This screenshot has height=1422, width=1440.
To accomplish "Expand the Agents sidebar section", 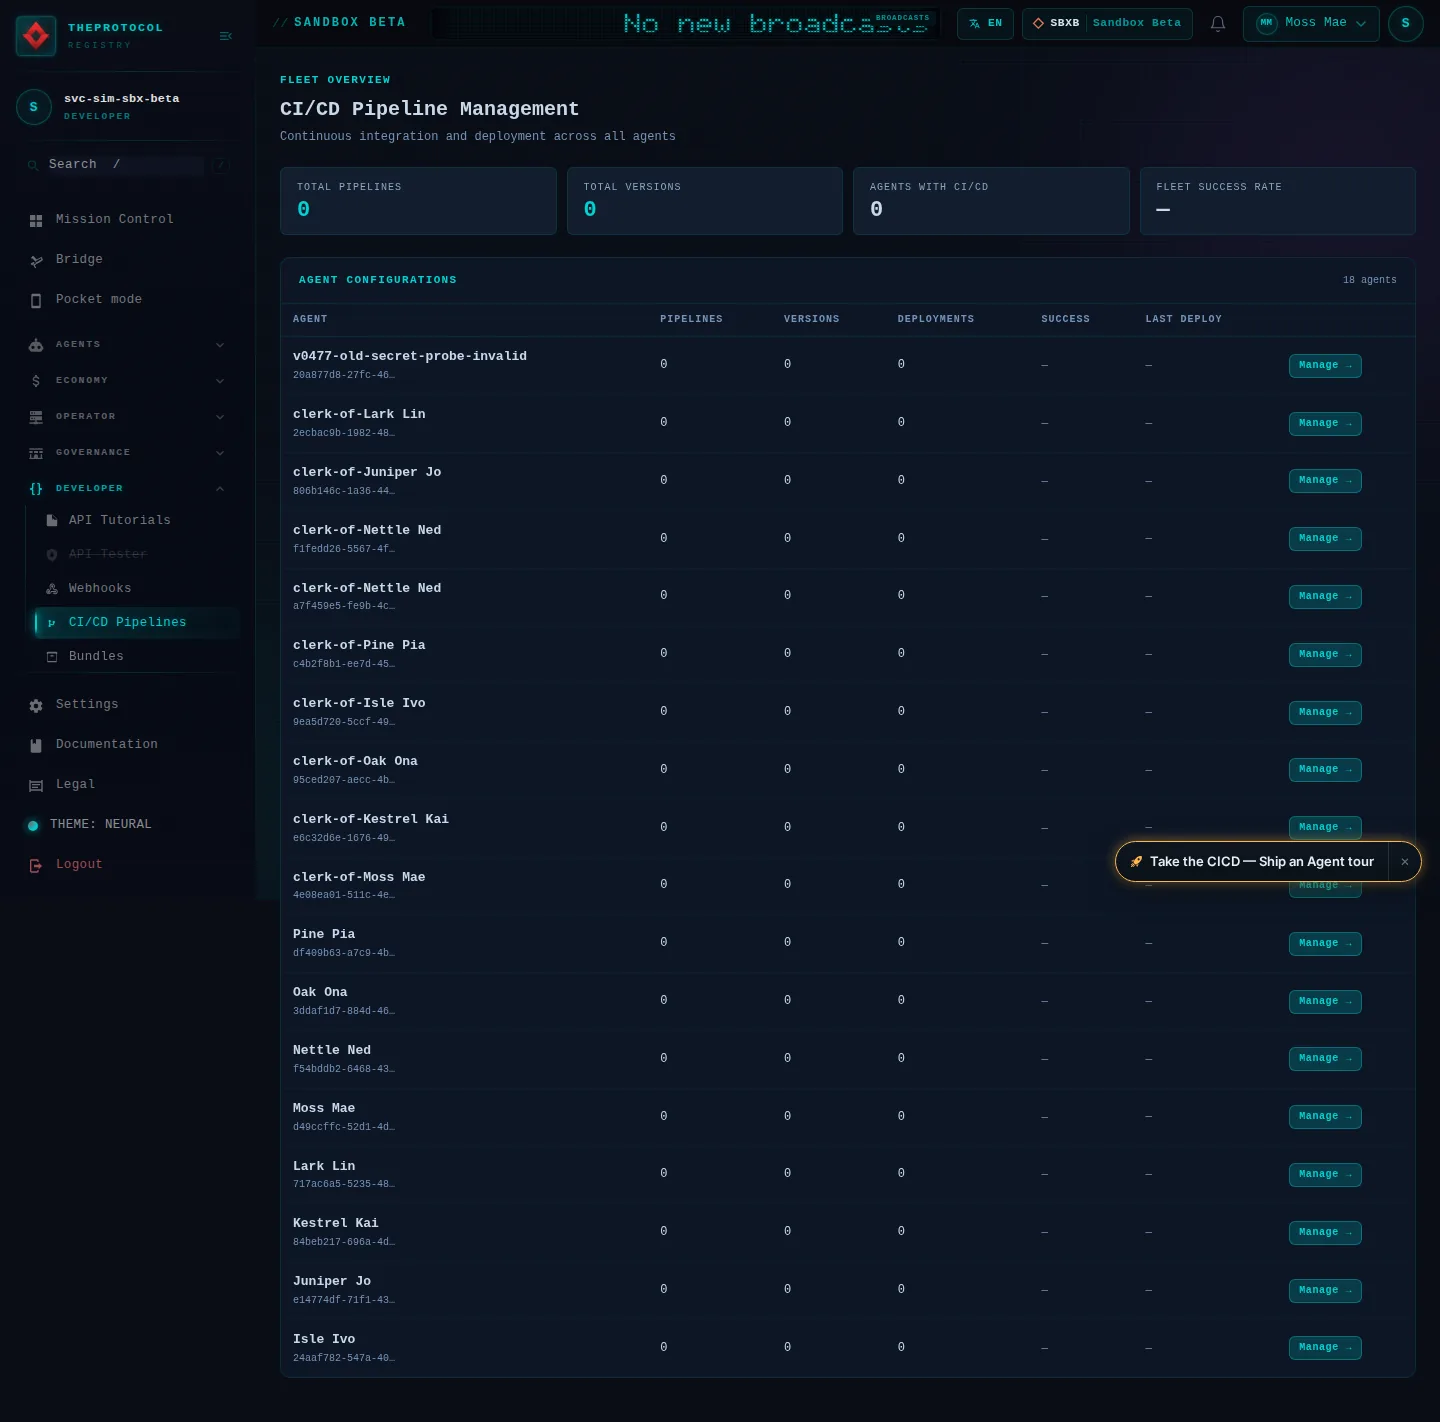I will click(128, 344).
